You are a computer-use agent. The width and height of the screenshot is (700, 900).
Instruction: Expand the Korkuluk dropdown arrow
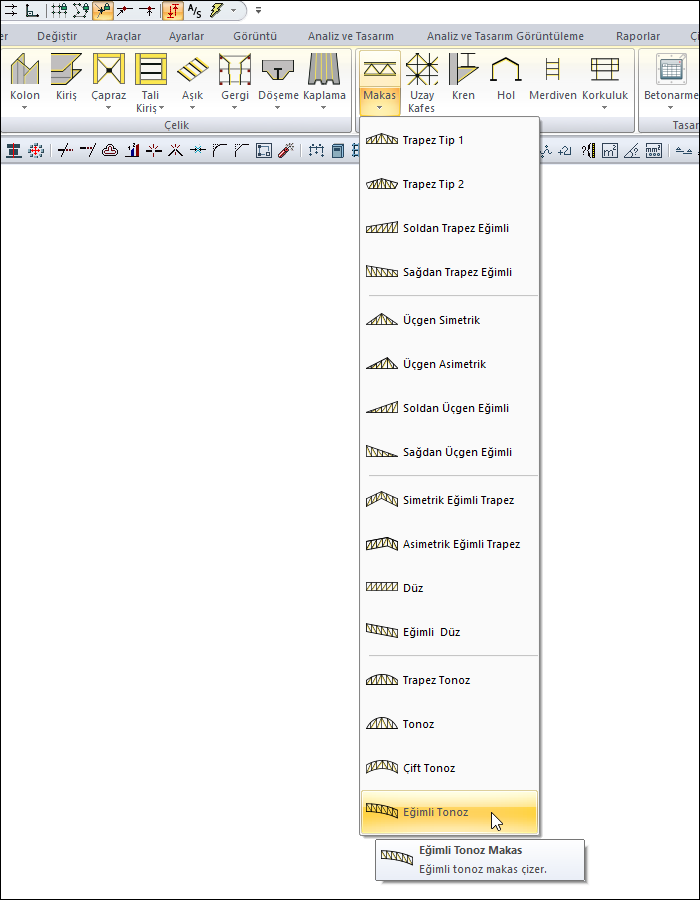pyautogui.click(x=604, y=107)
